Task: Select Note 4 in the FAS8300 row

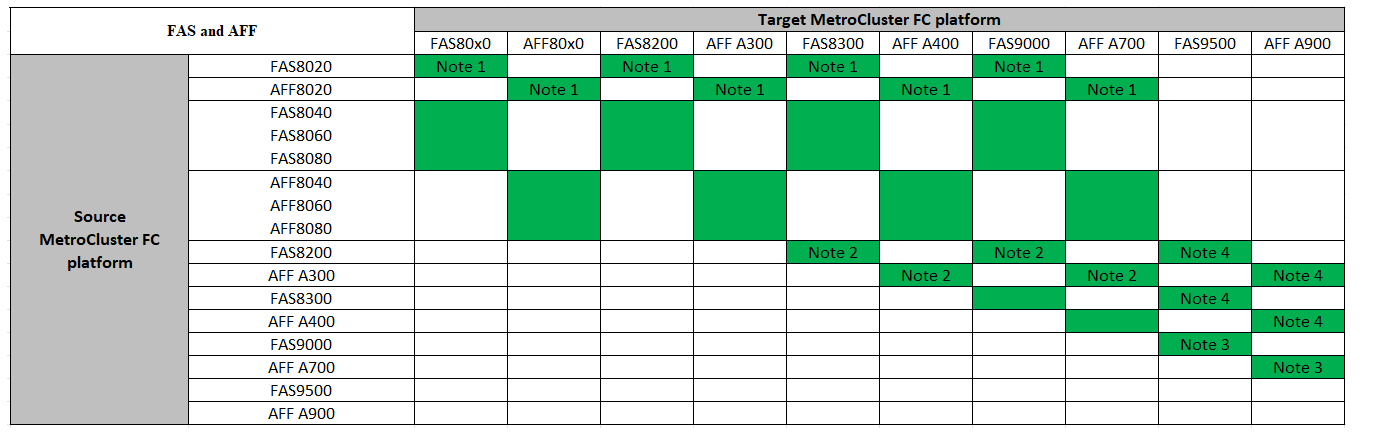Action: click(1204, 299)
